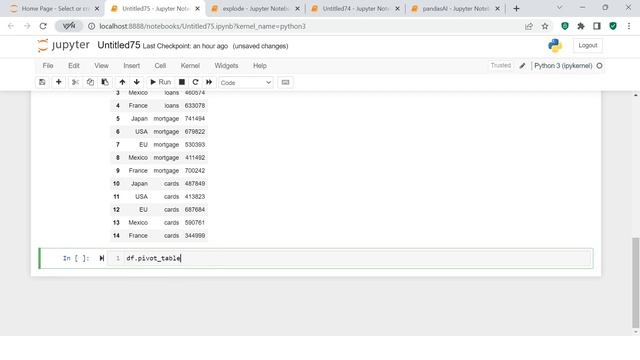Click the Trusted notebook indicator
Viewport: 640px width, 360px height.
500,65
